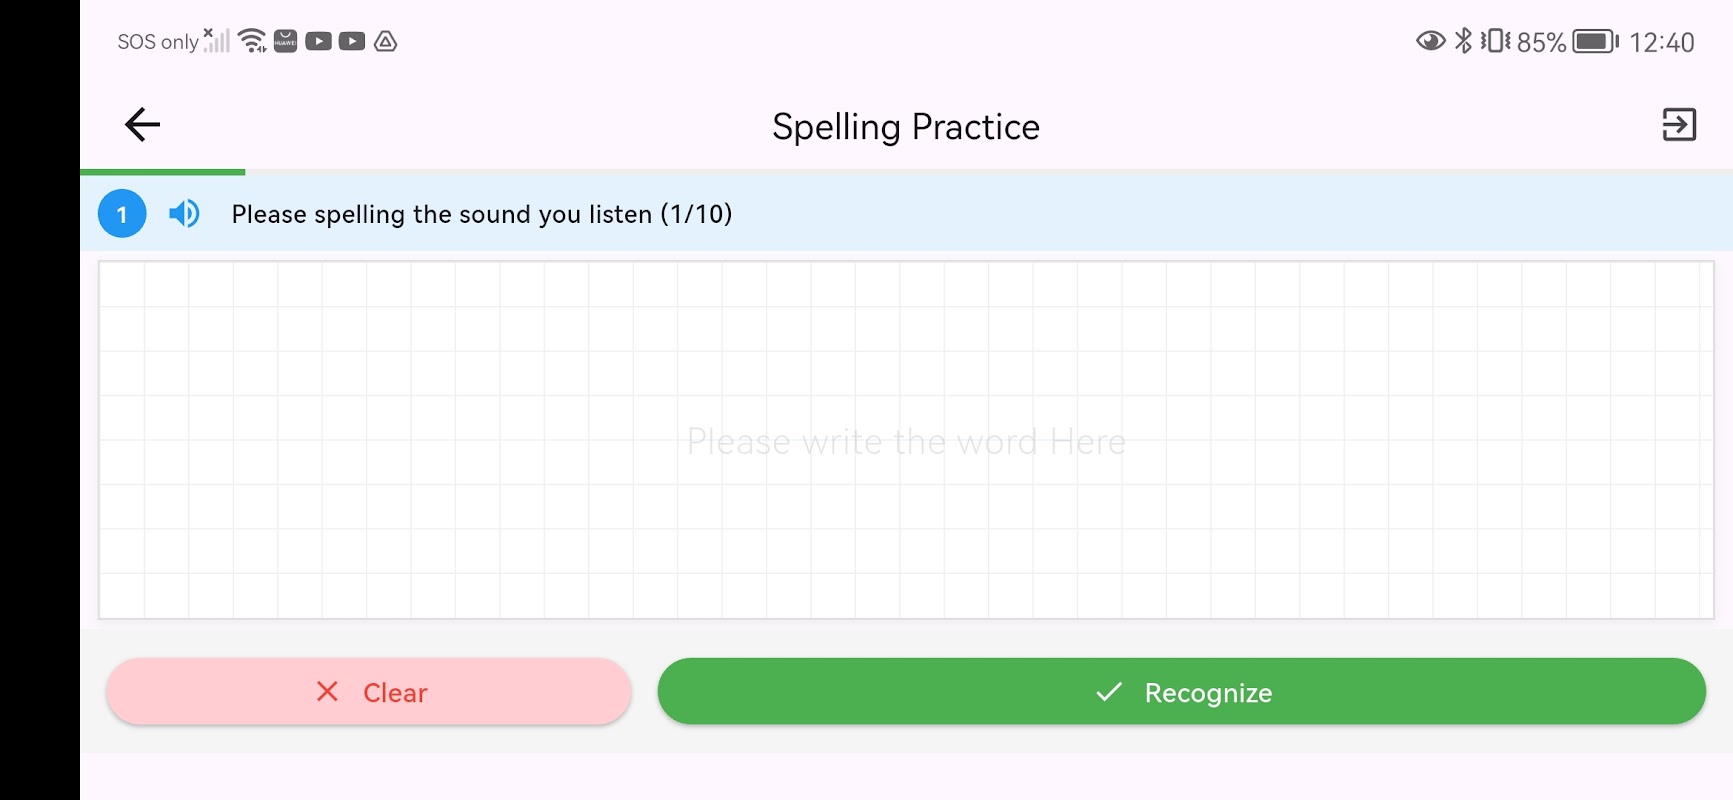1733x800 pixels.
Task: Tap the first YouTube notification icon
Action: pyautogui.click(x=318, y=41)
